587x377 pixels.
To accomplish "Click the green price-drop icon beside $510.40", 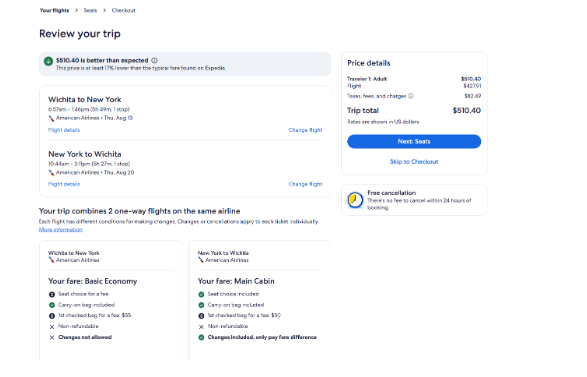I will [48, 61].
